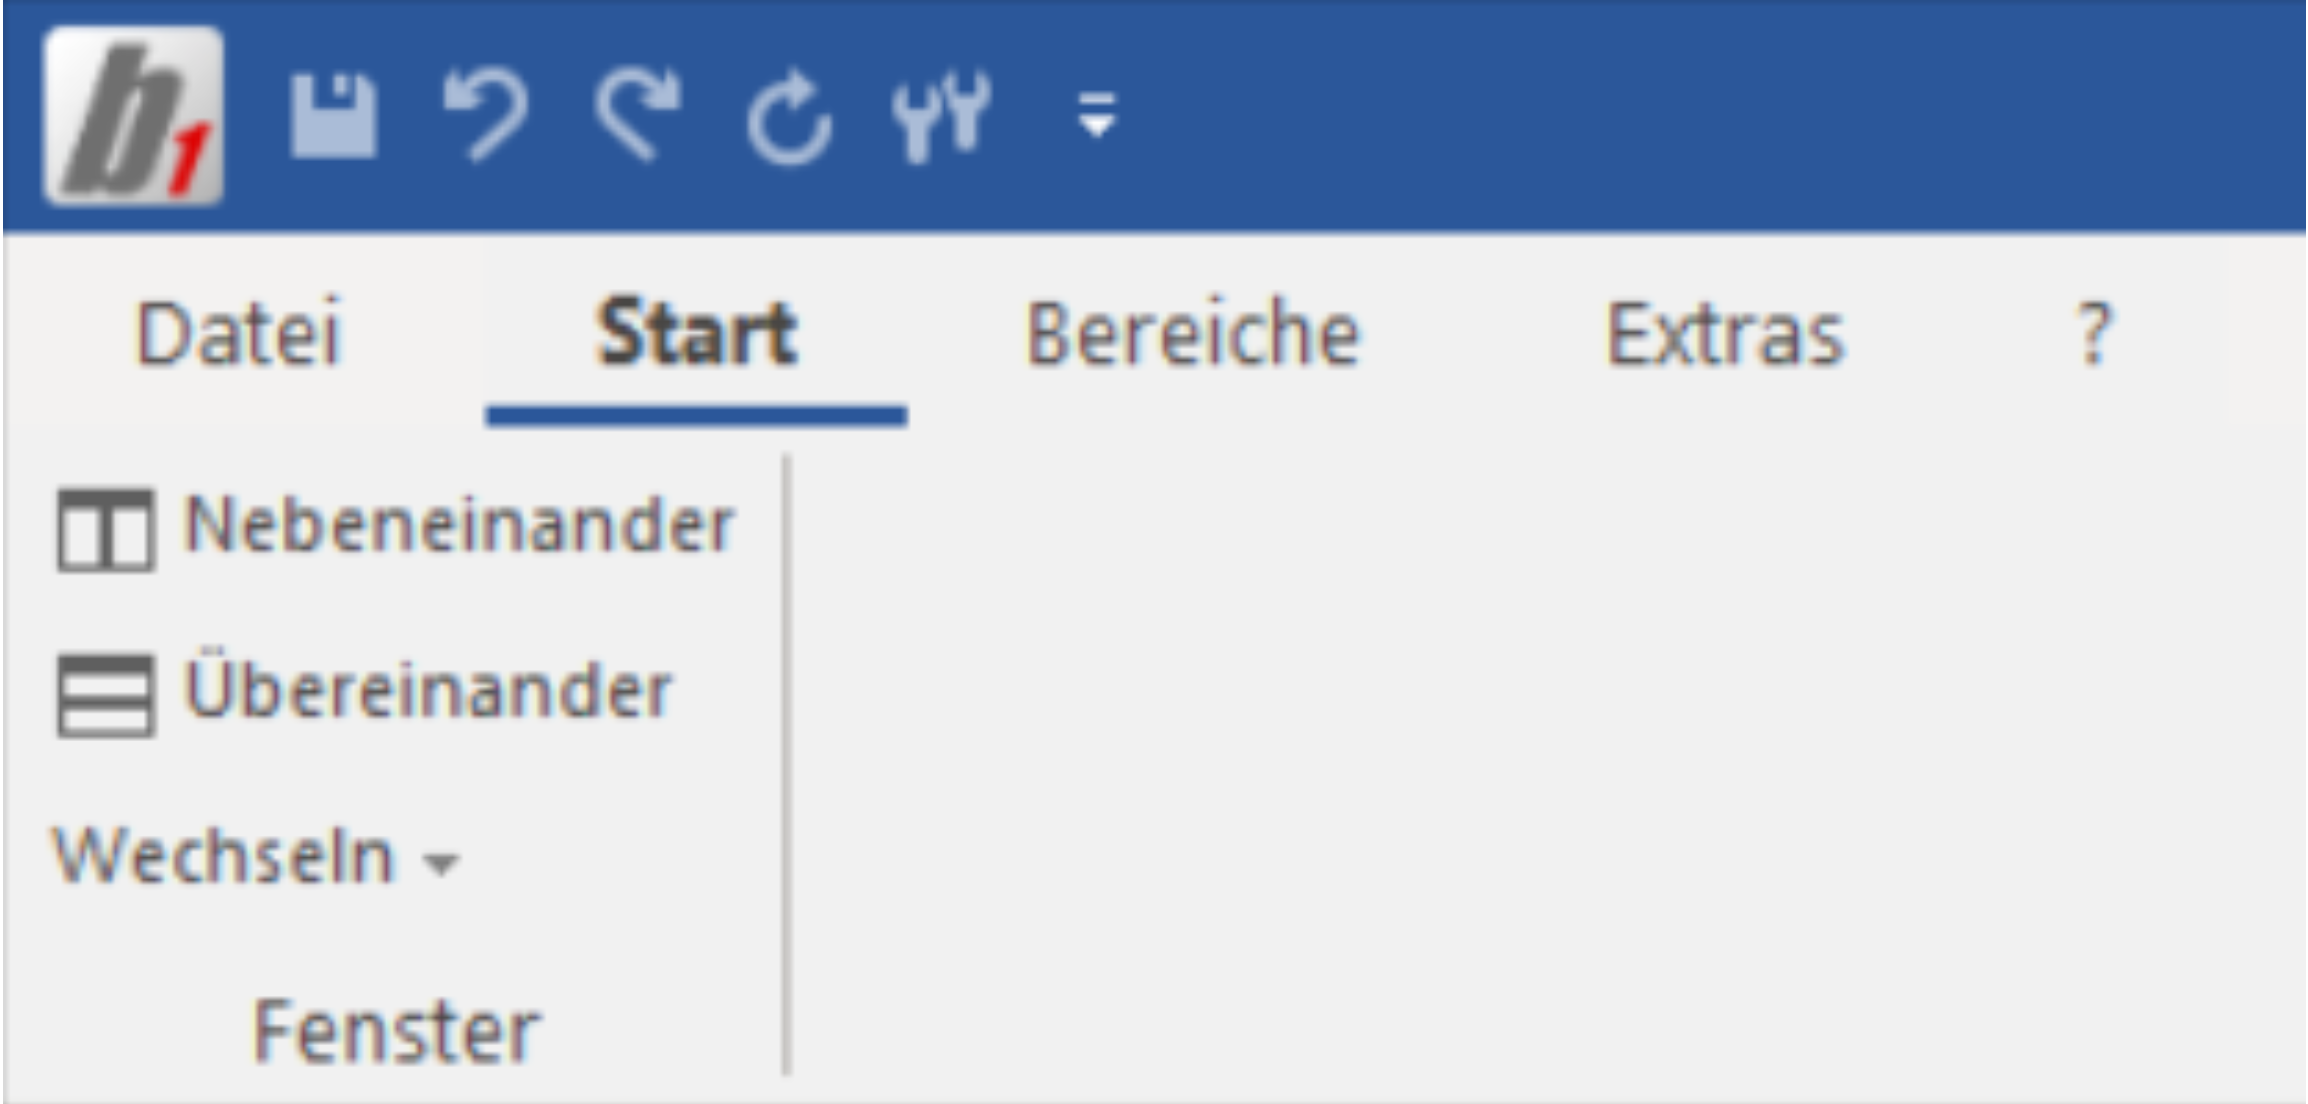2308x1104 pixels.
Task: Click the Fenster group label
Action: pyautogui.click(x=396, y=1032)
